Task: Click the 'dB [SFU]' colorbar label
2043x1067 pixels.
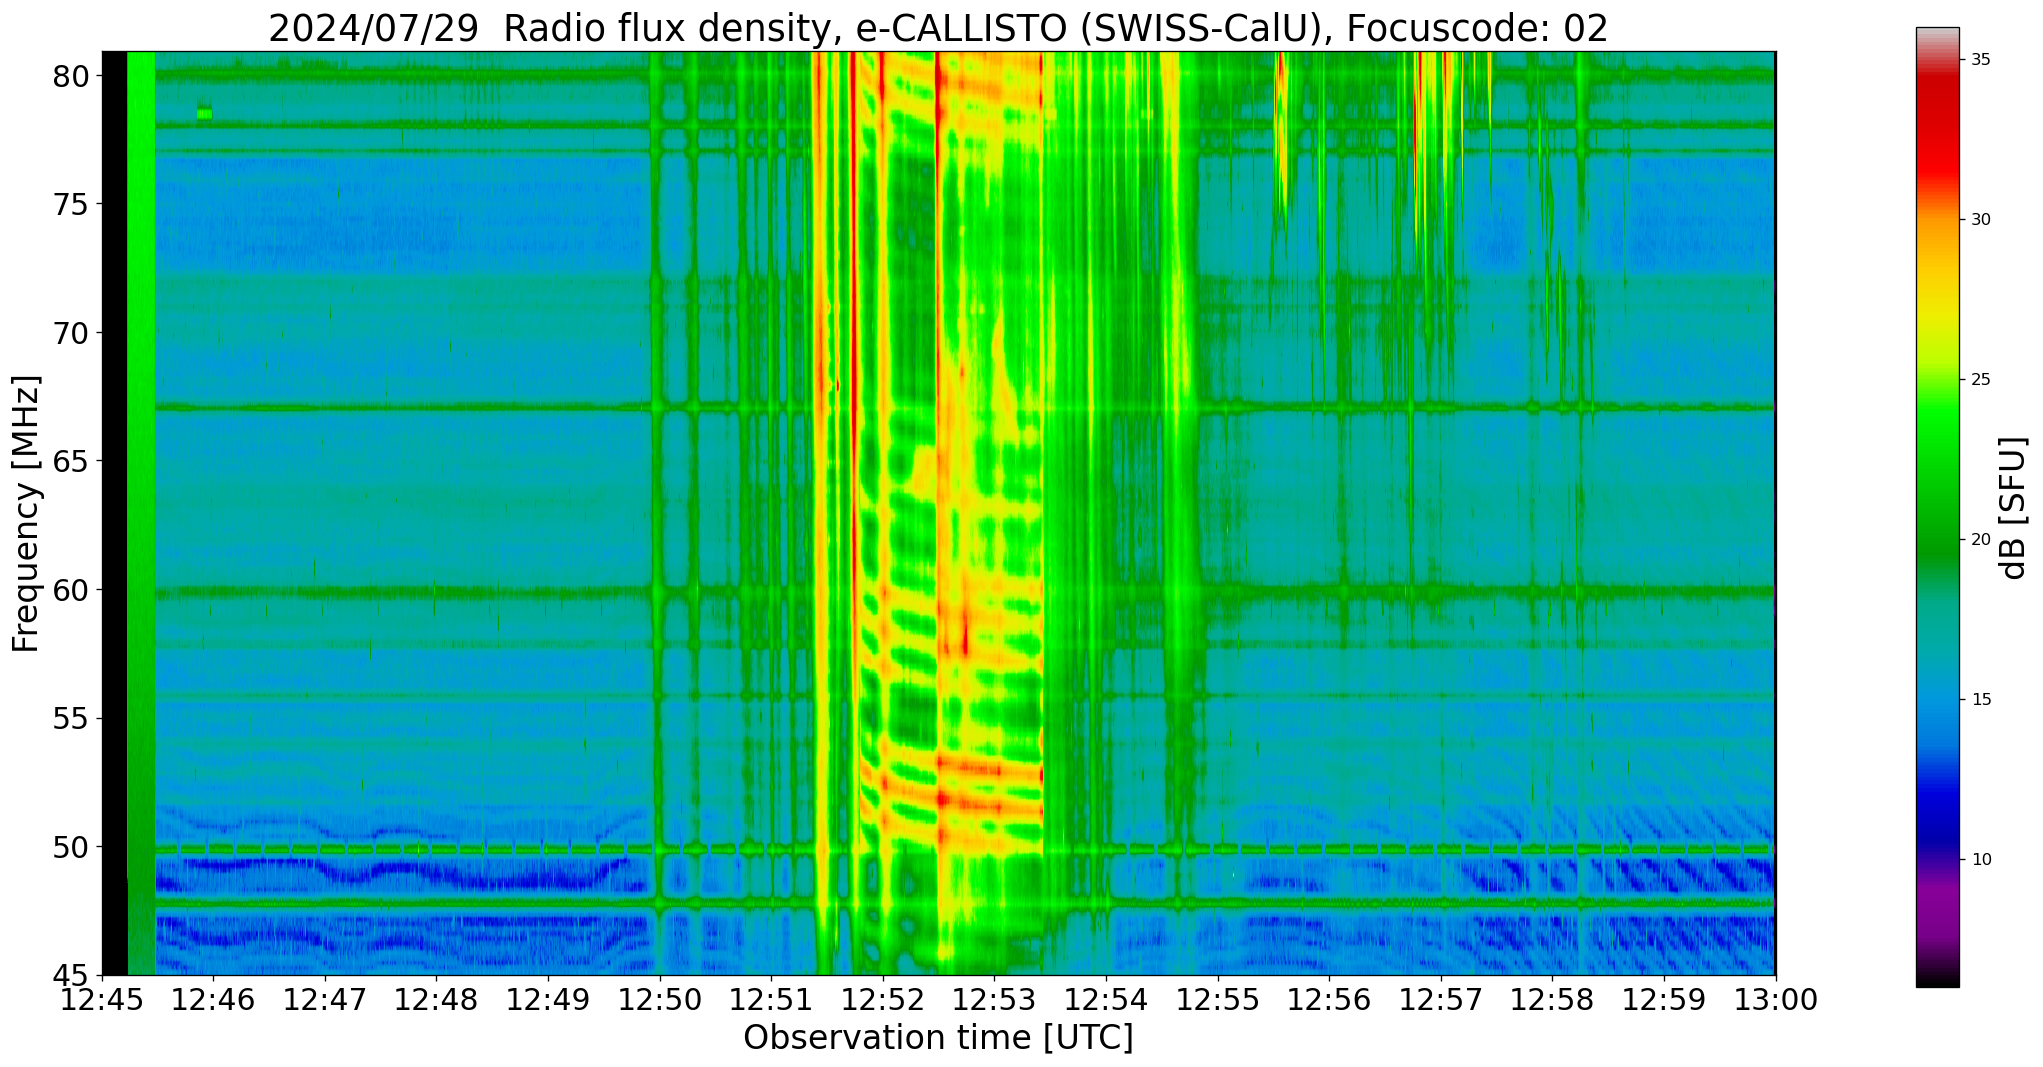Action: (2012, 508)
